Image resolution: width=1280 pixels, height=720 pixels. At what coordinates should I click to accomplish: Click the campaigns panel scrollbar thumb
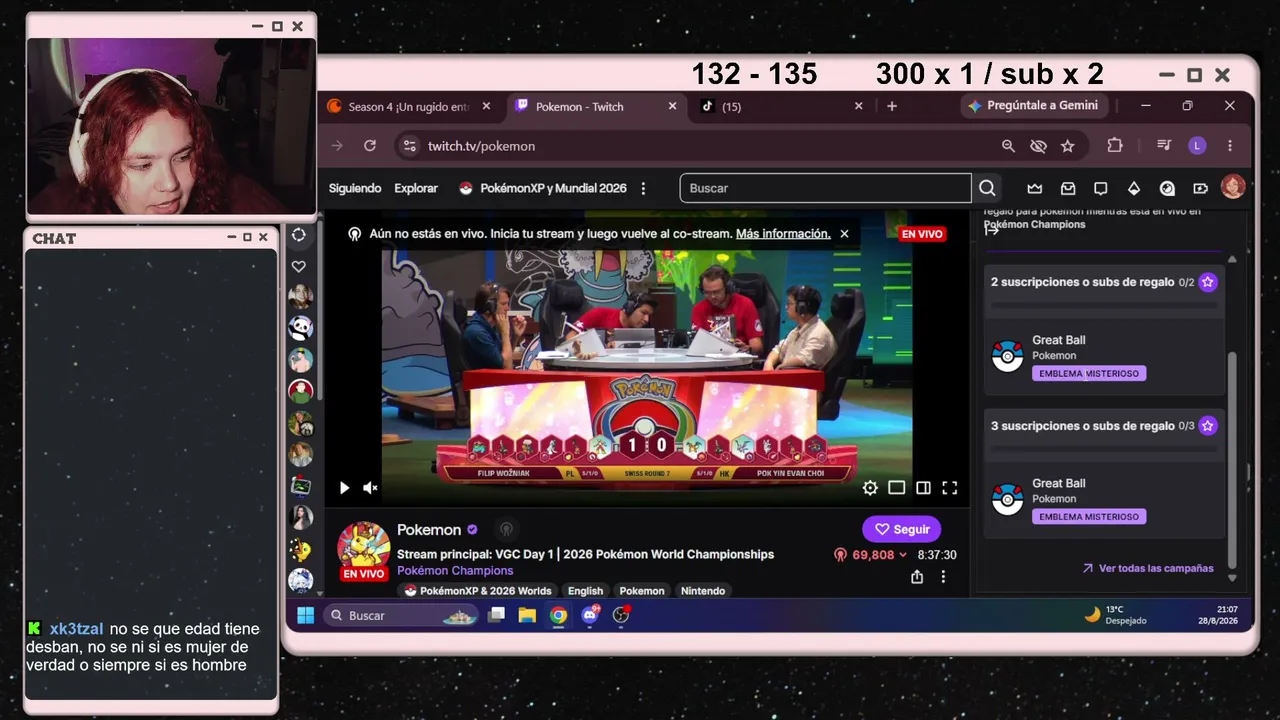point(1232,460)
